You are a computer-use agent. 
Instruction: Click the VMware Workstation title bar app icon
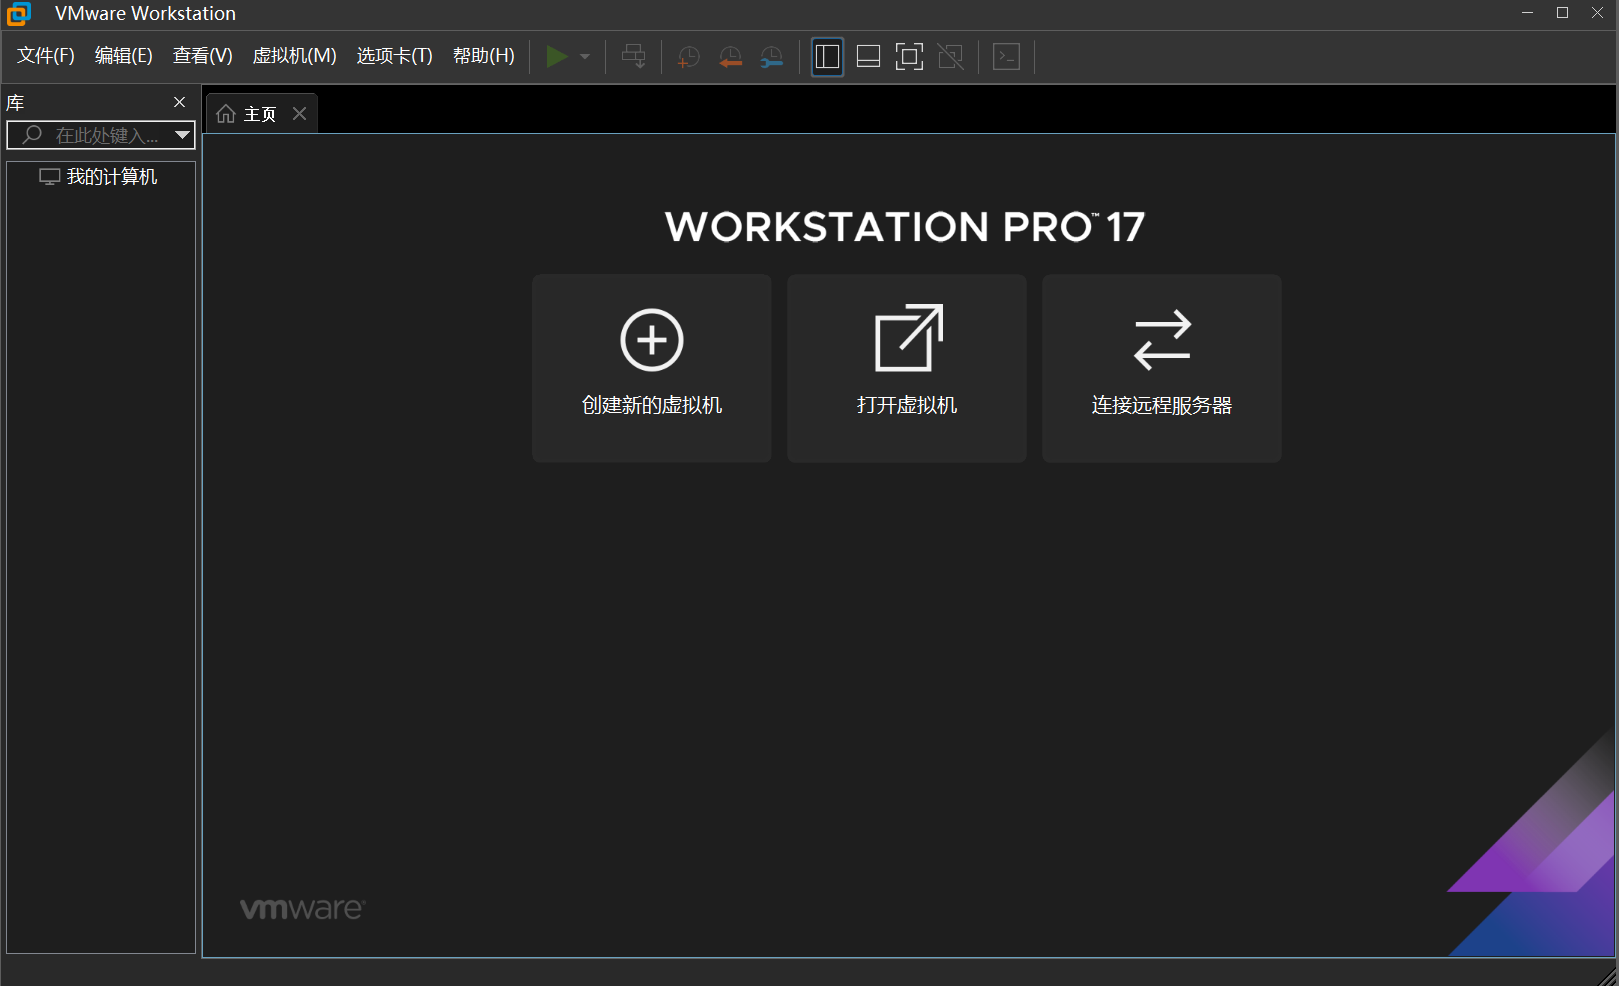pos(19,14)
